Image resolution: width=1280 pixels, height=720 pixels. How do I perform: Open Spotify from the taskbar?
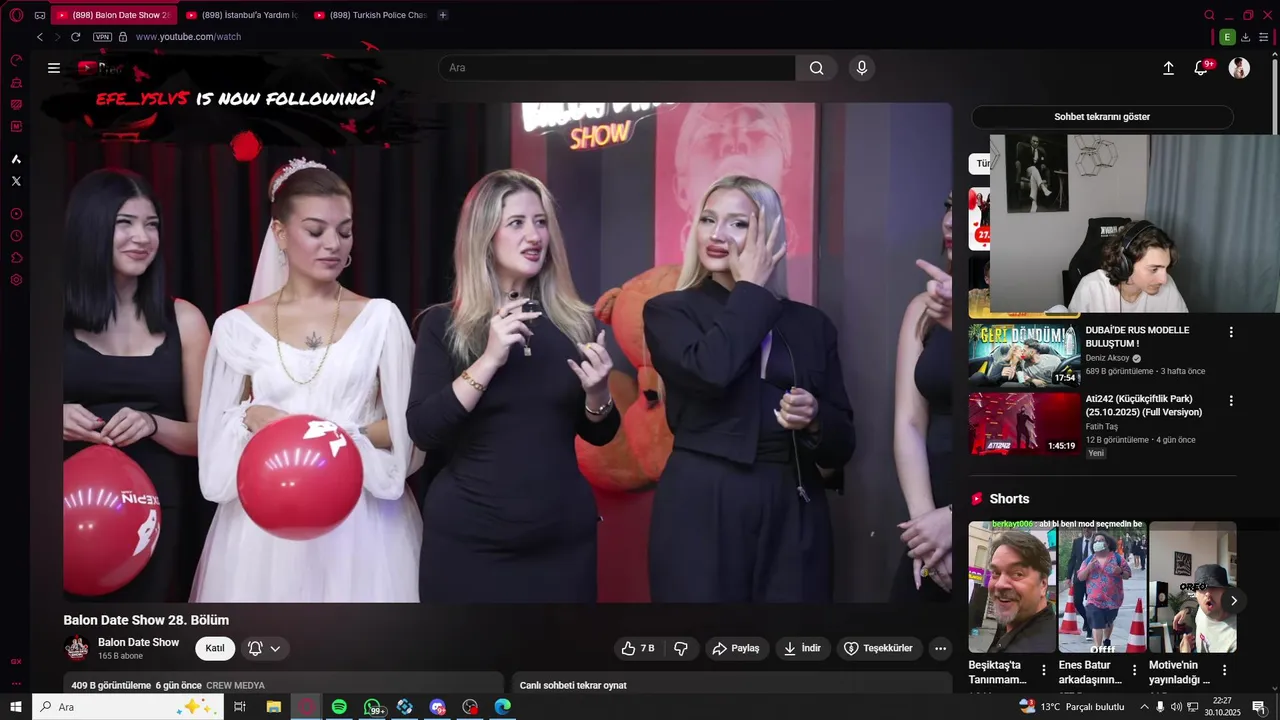[x=339, y=707]
